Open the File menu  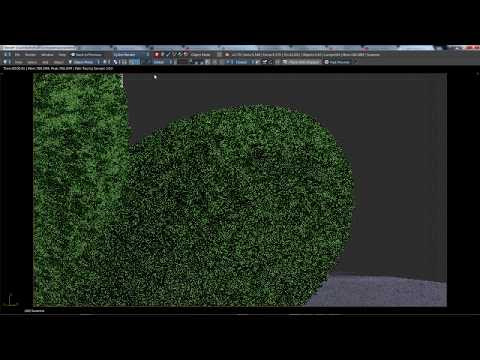17,55
